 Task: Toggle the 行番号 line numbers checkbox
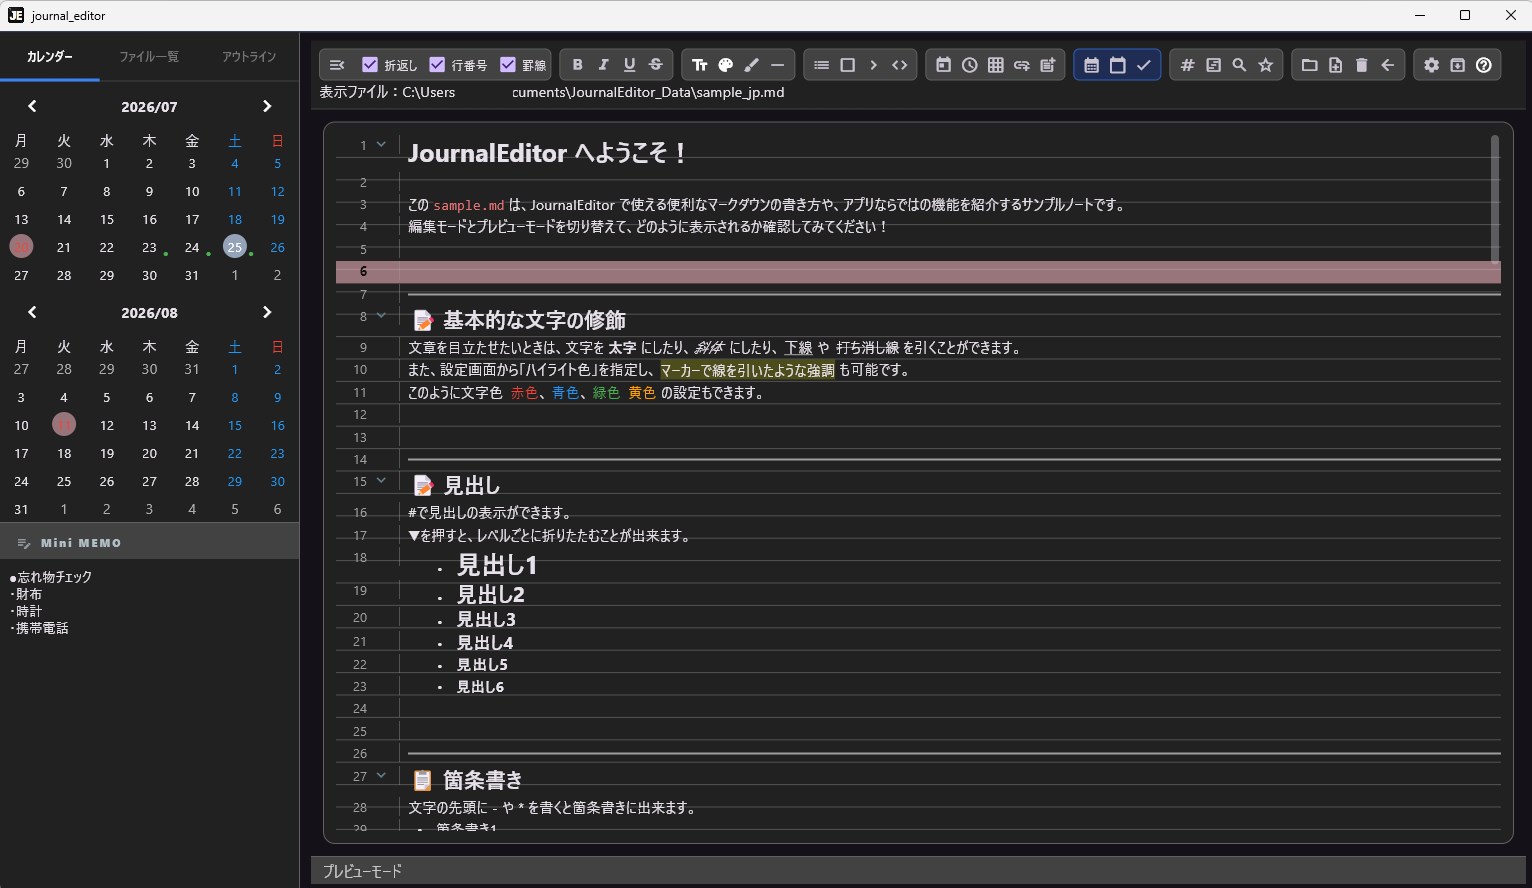(437, 65)
